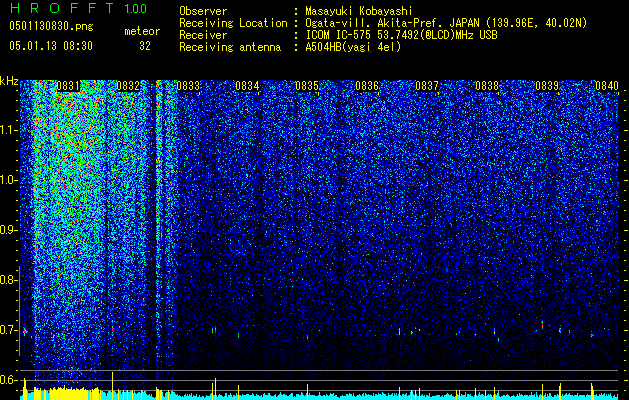
Task: Click the meteor echo just below the 0835 marker line
Action: coord(307,337)
